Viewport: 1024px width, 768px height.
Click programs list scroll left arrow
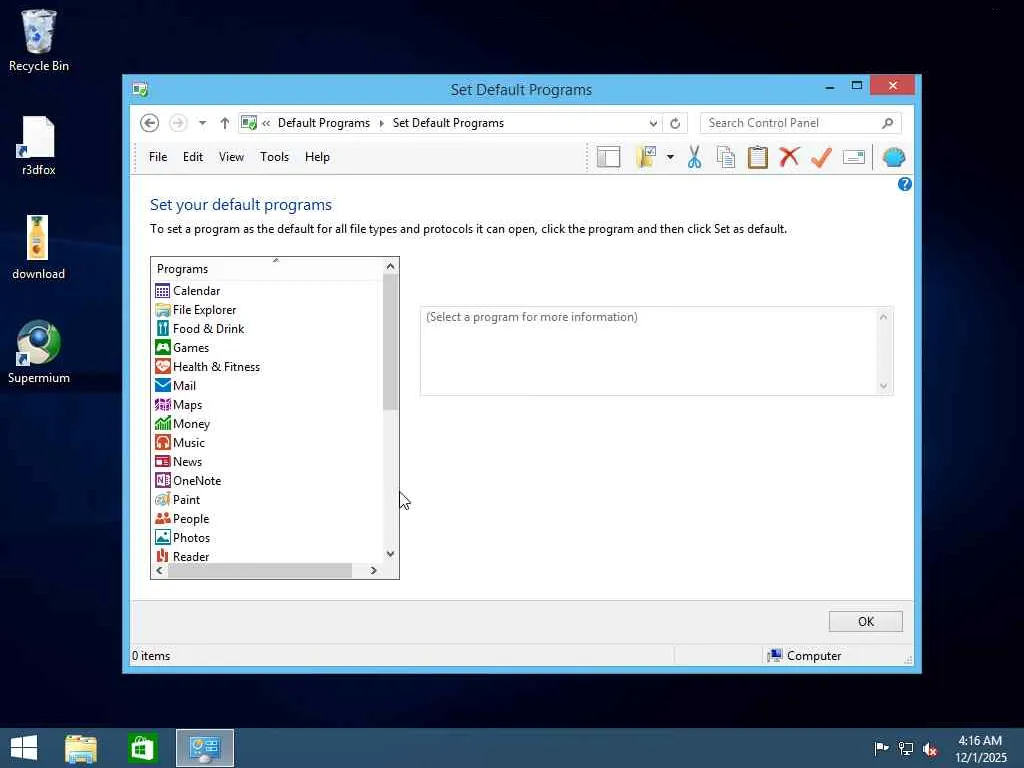(x=159, y=570)
